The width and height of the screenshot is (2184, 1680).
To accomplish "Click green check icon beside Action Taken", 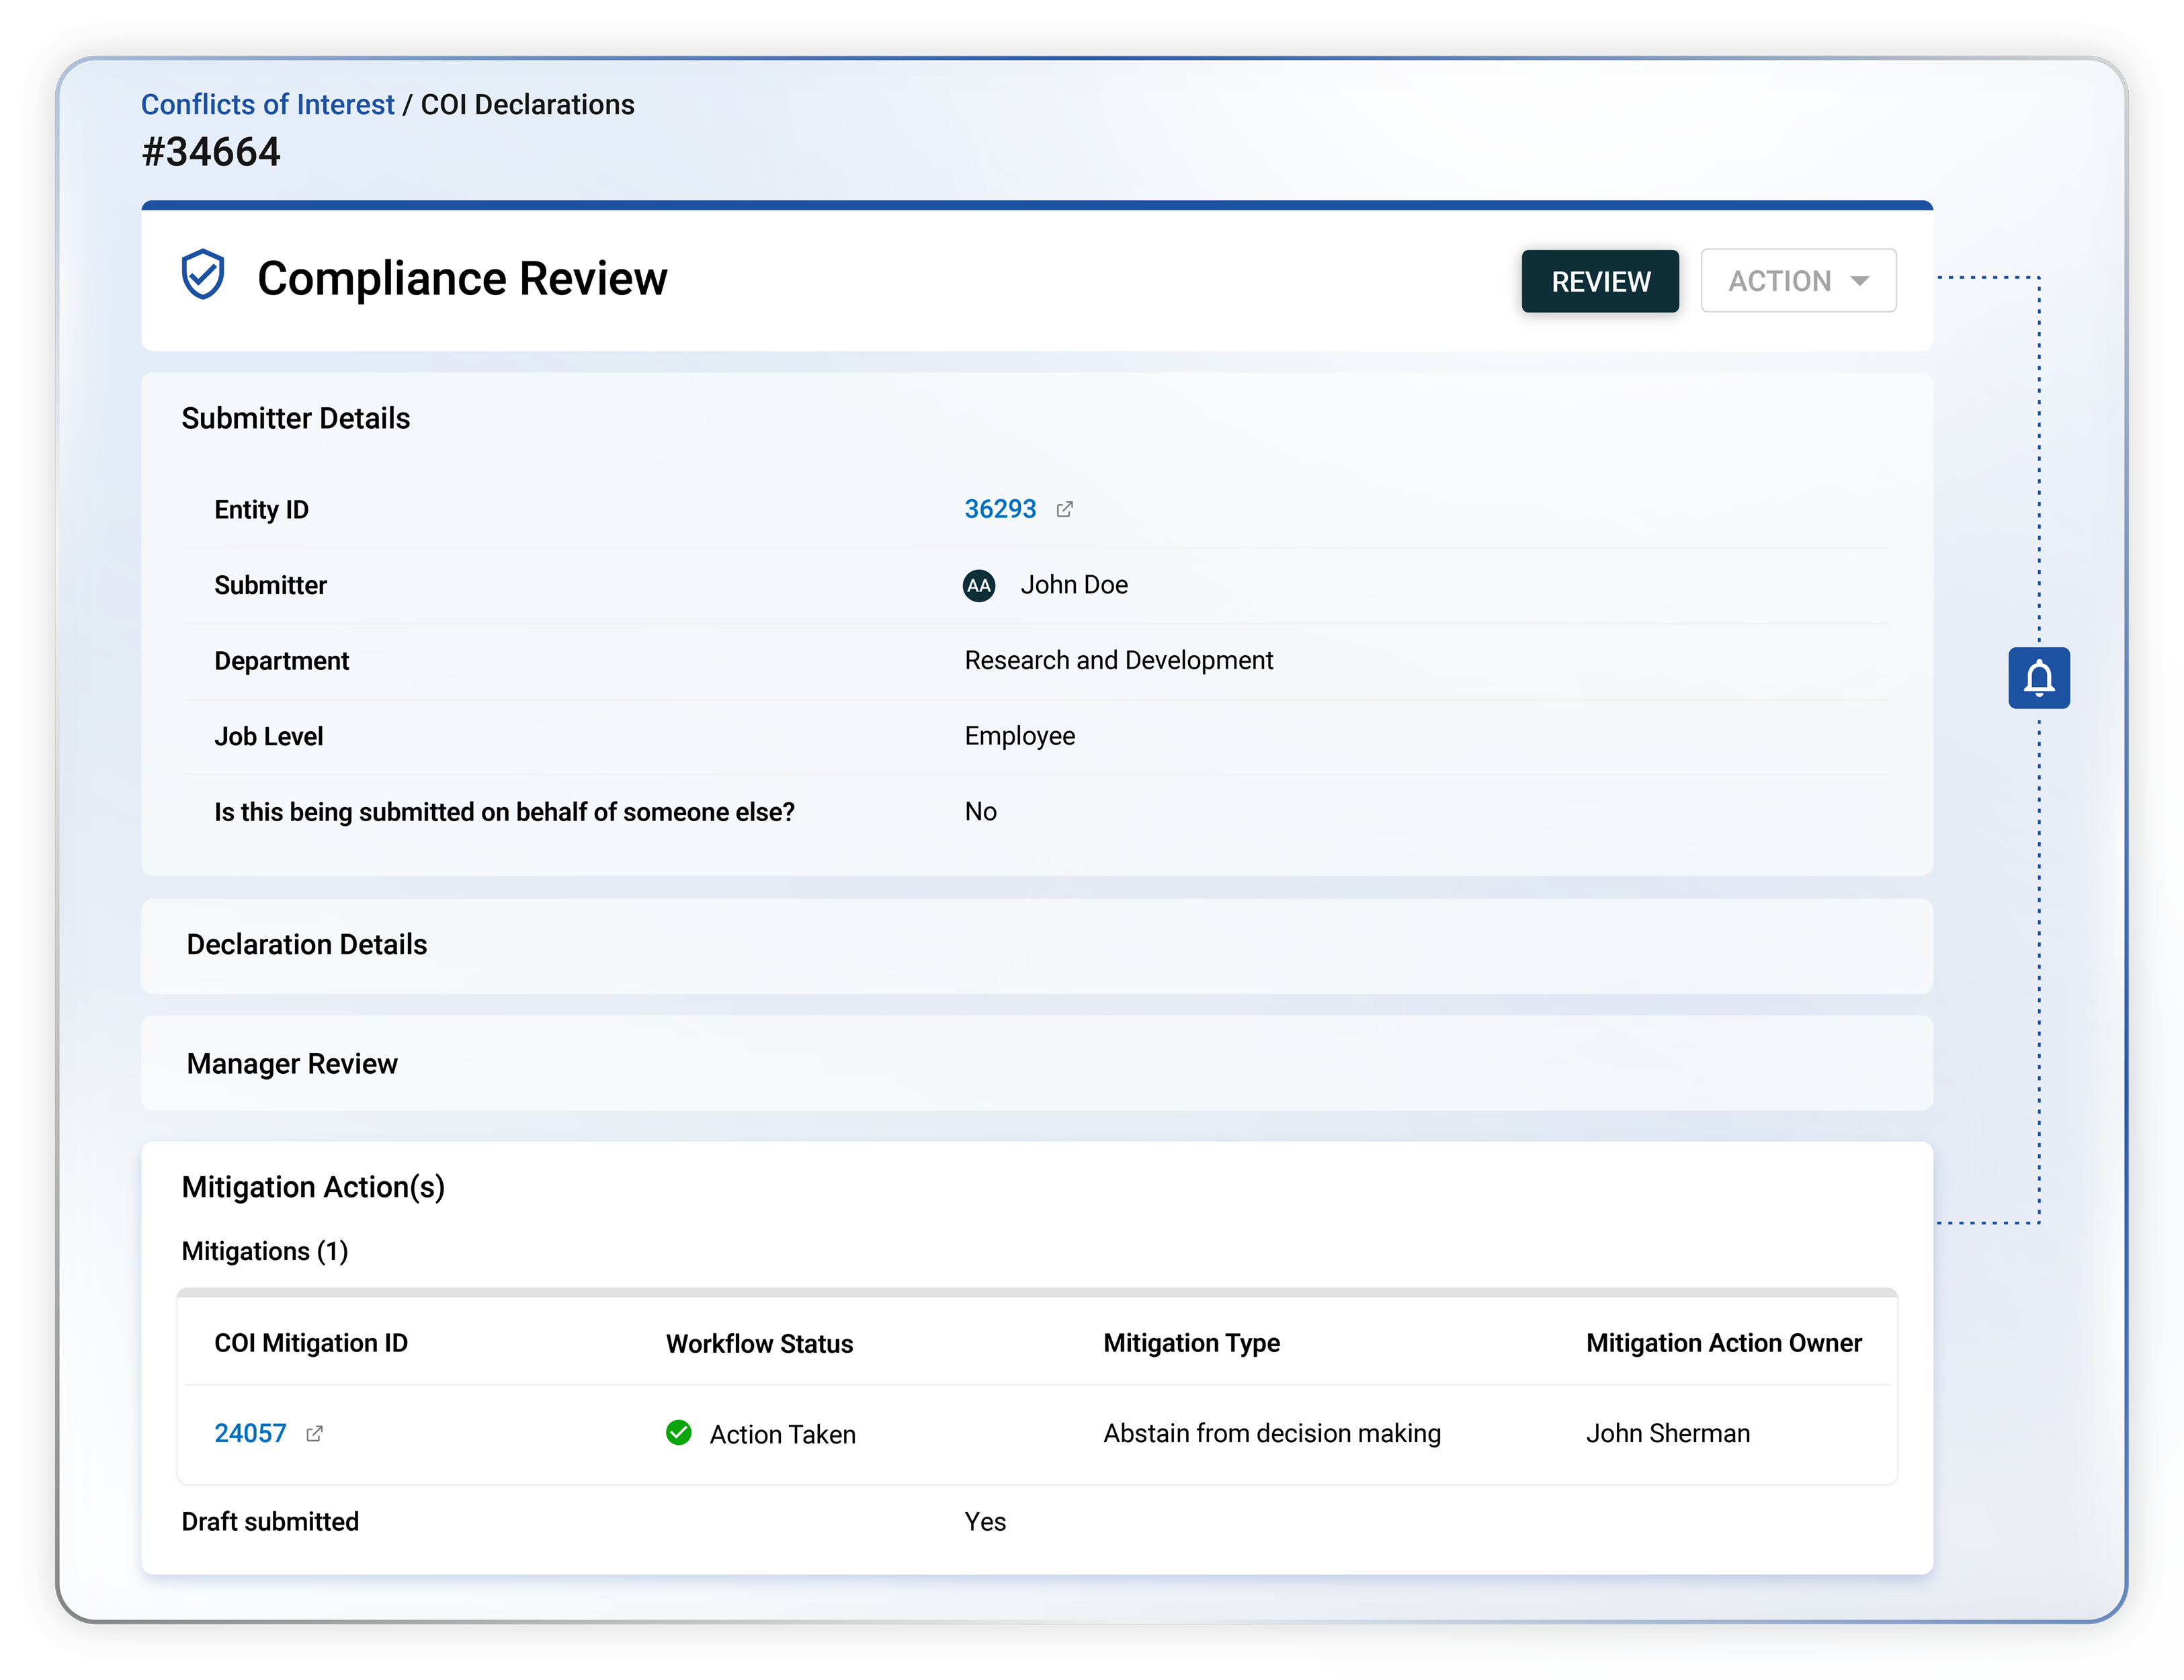I will point(678,1432).
